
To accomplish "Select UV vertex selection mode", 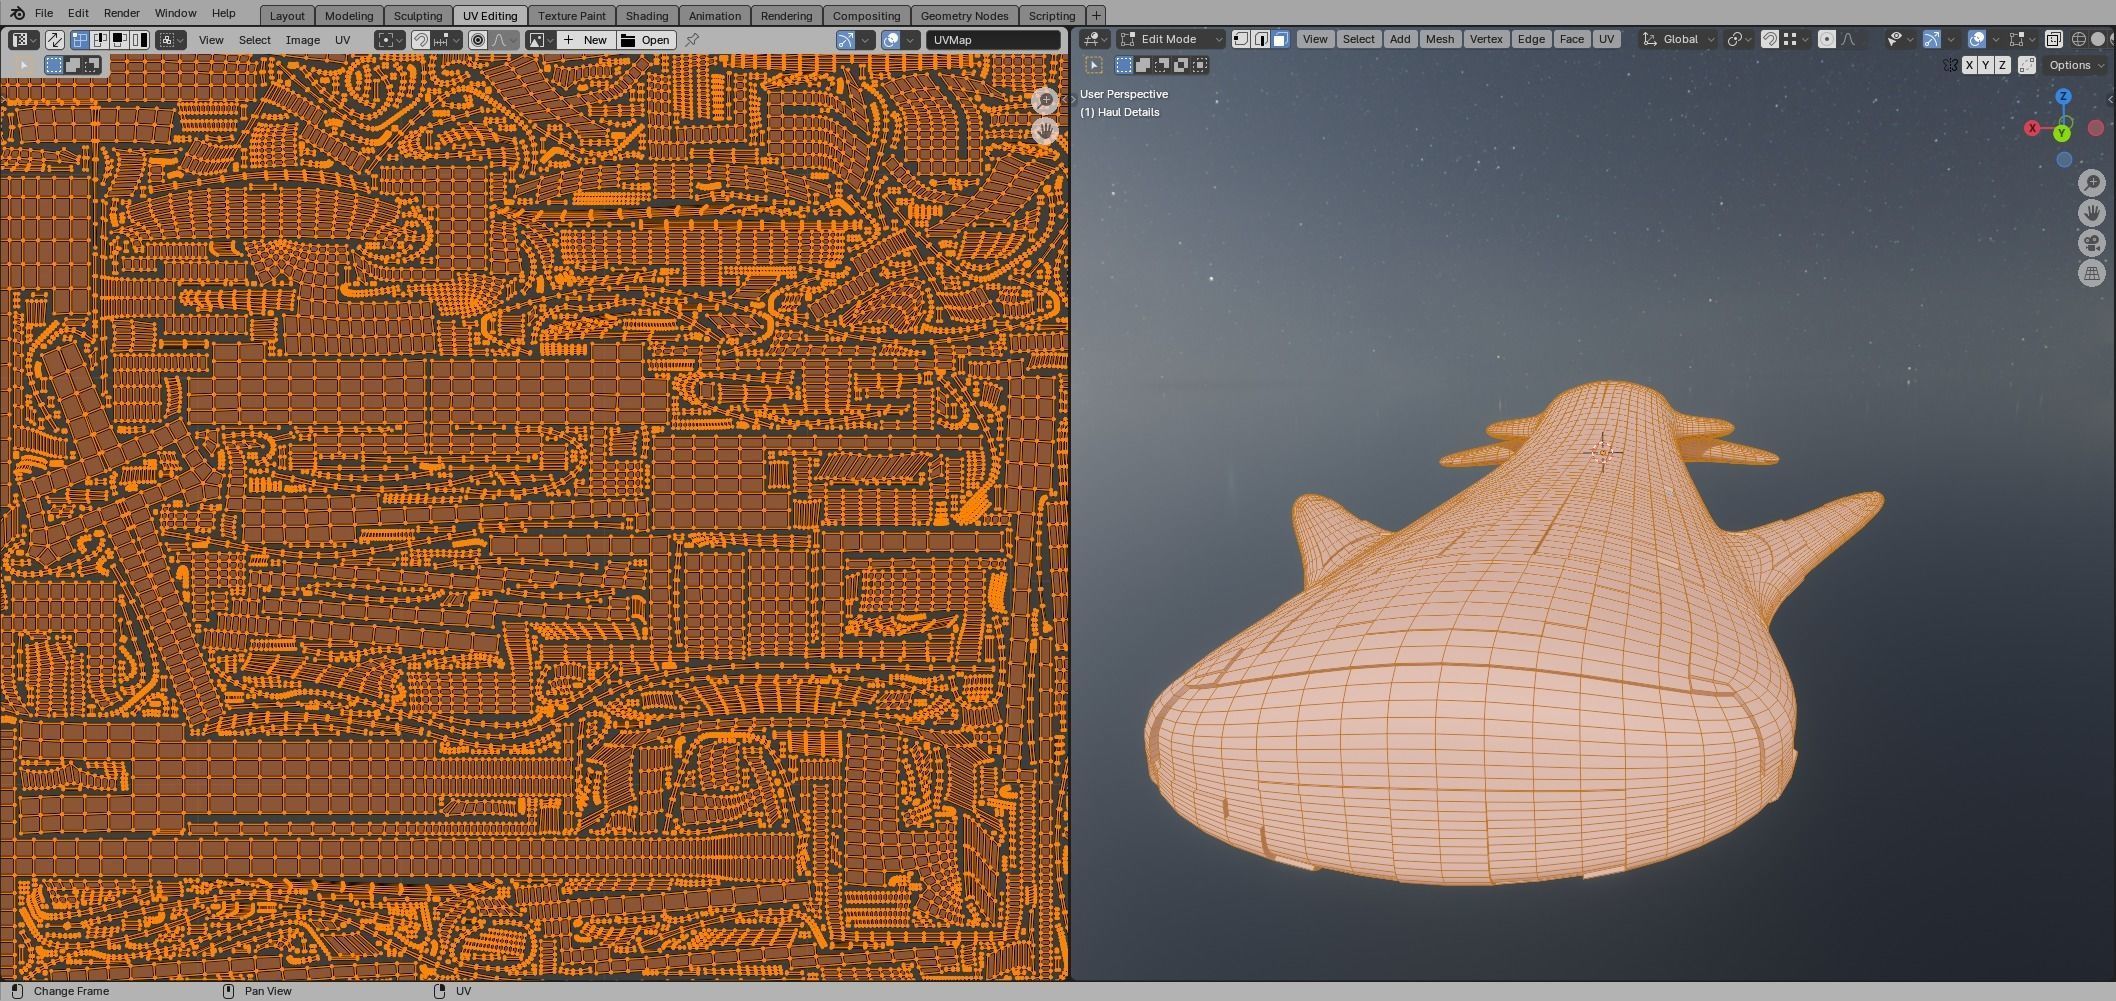I will coord(80,40).
